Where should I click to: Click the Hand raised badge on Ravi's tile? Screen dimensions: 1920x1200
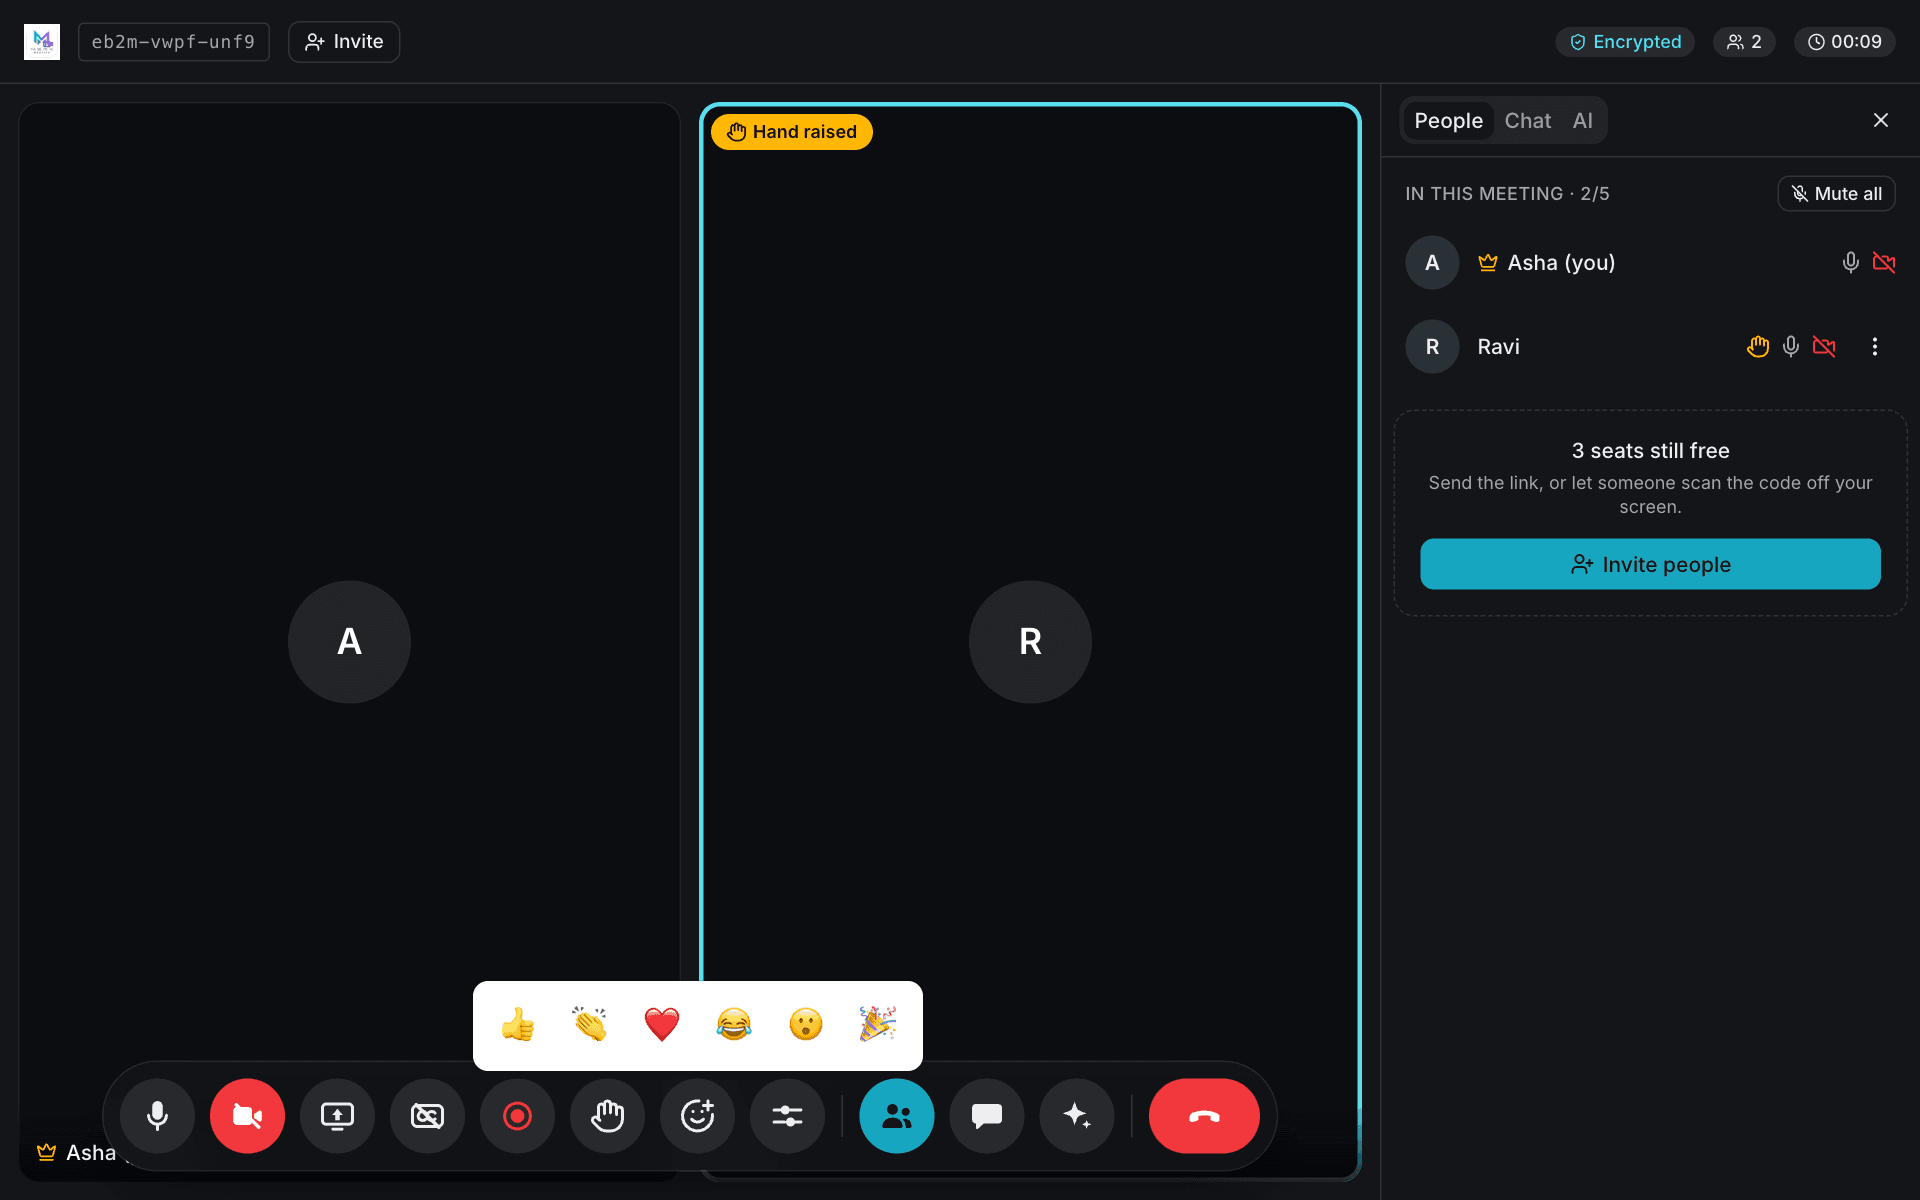[x=791, y=132]
